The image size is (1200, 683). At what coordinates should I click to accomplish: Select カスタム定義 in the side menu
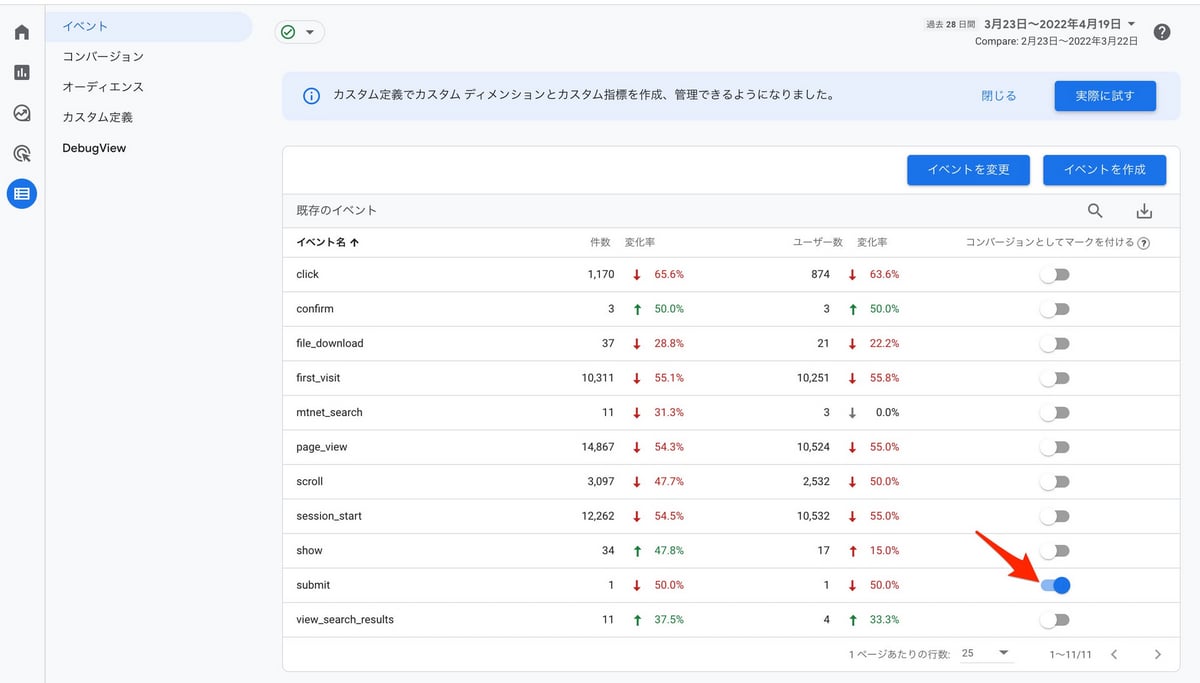pyautogui.click(x=97, y=117)
